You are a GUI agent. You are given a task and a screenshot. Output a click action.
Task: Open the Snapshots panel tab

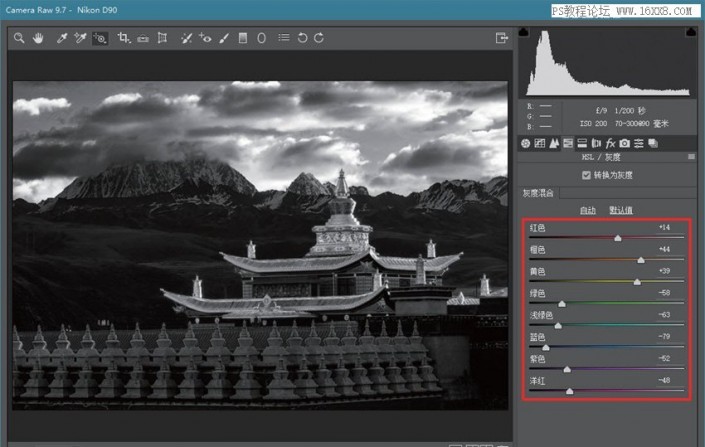(653, 143)
